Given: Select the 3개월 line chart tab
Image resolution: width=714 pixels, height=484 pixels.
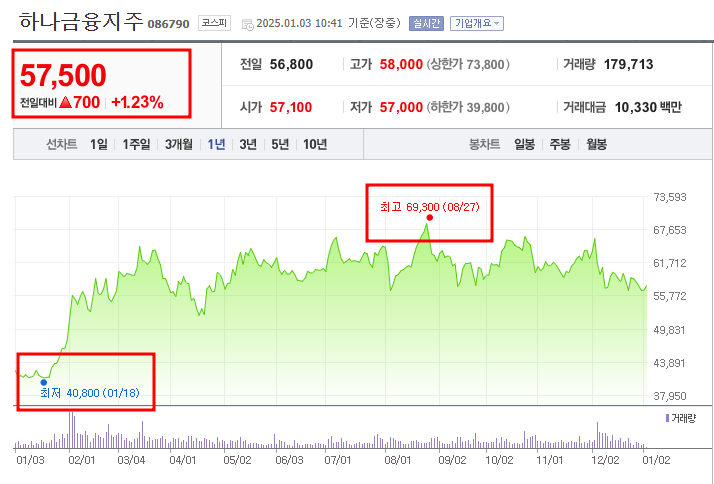Looking at the screenshot, I should pyautogui.click(x=178, y=144).
